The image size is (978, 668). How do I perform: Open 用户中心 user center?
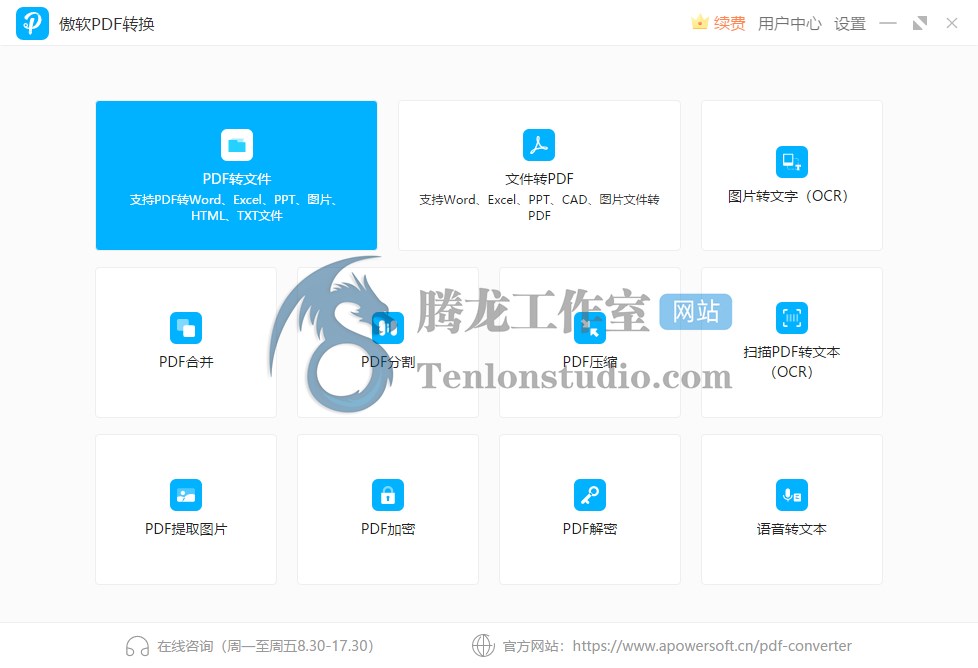point(790,24)
